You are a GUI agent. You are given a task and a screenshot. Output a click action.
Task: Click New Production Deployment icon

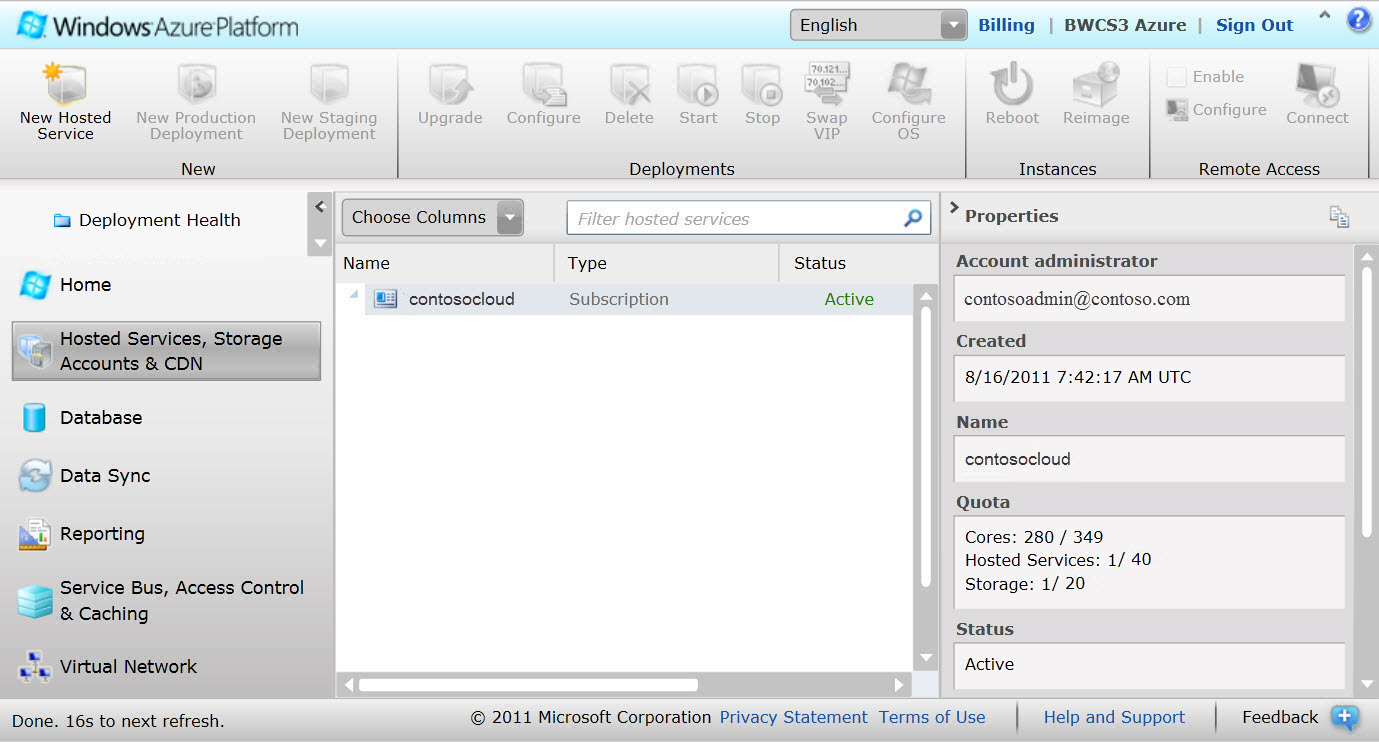pos(196,85)
